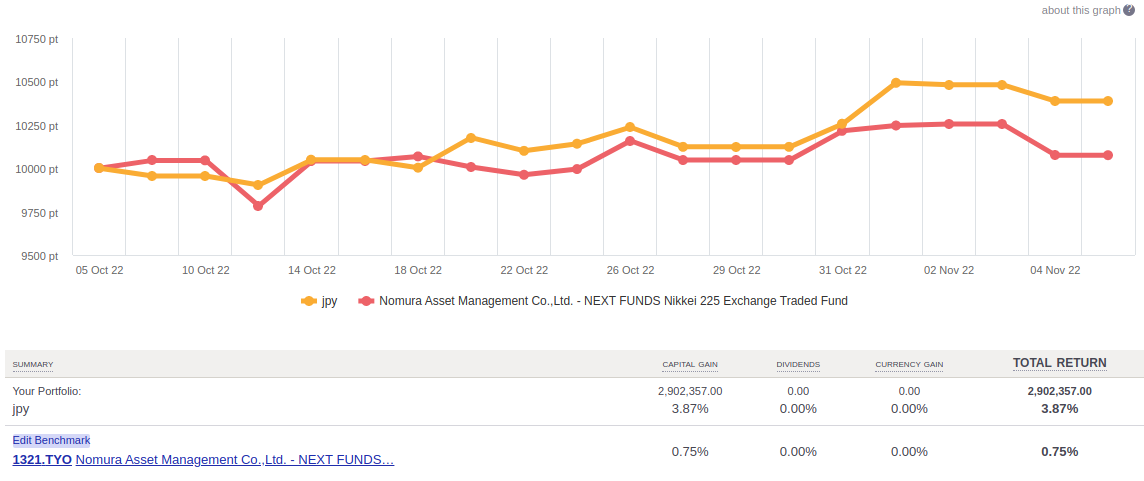Select the red Nomura point at 02 Nov 22
The width and height of the screenshot is (1144, 481).
(x=949, y=124)
